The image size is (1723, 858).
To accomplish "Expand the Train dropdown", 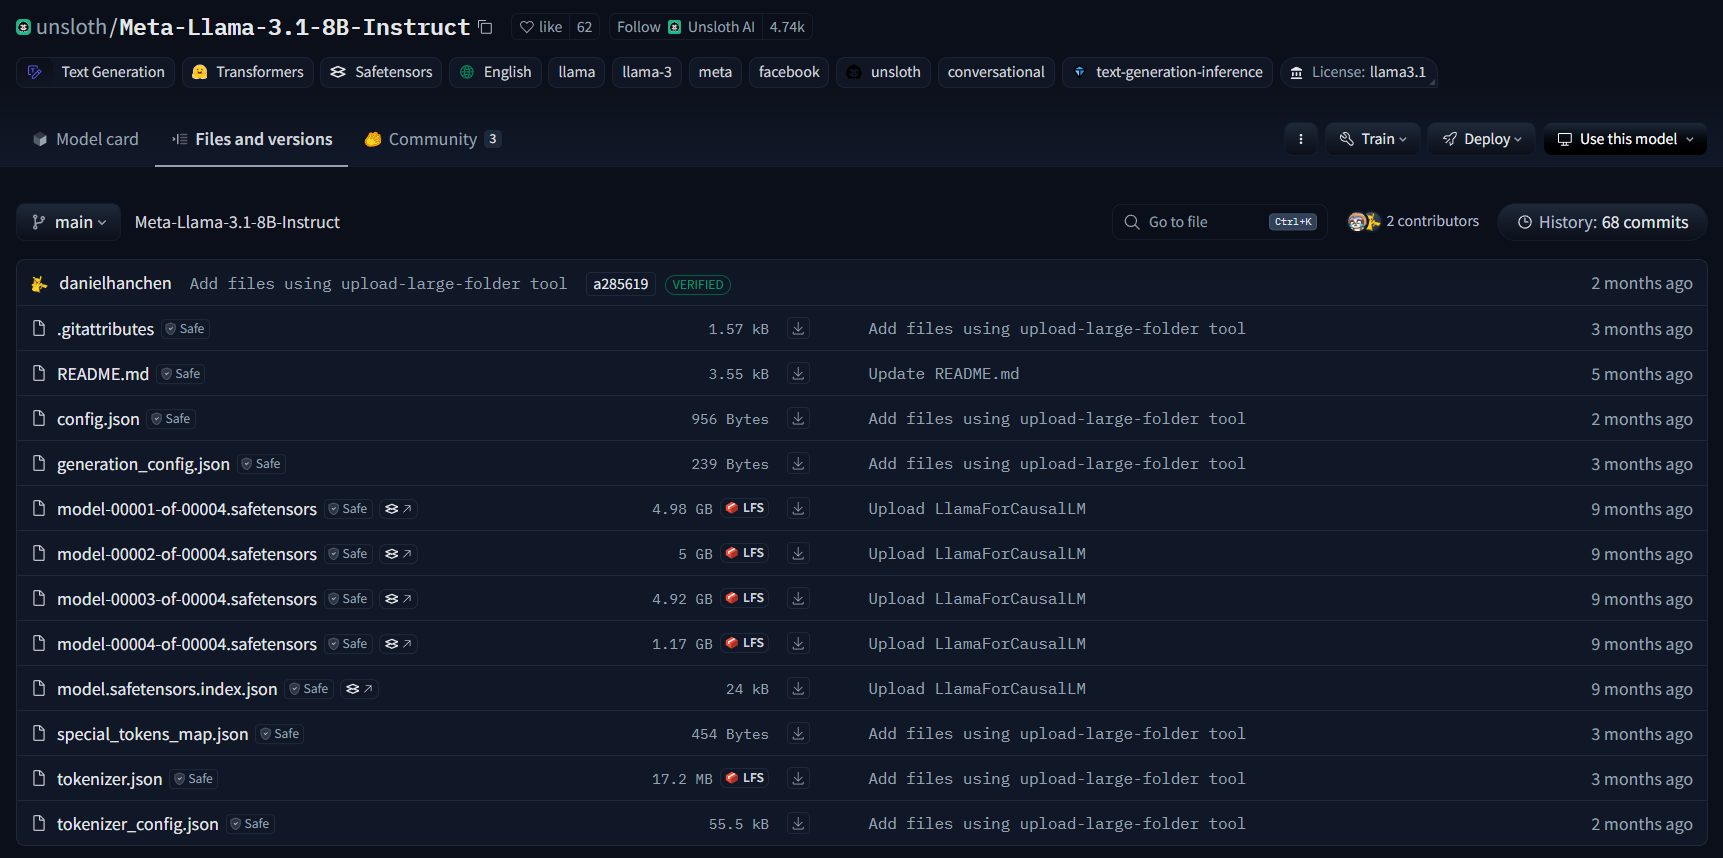I will tap(1373, 139).
